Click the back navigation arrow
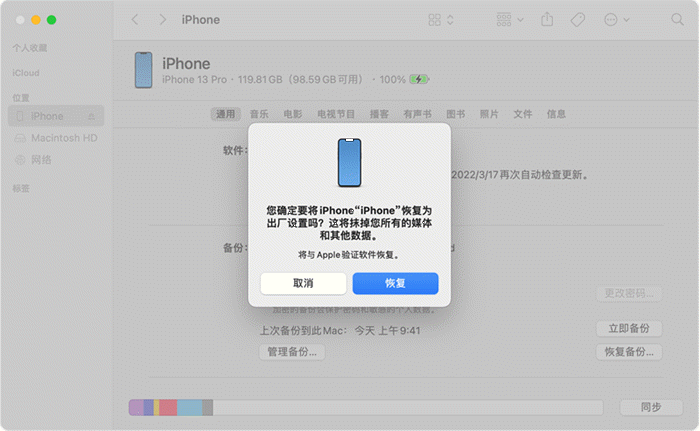The image size is (700, 431). point(135,20)
